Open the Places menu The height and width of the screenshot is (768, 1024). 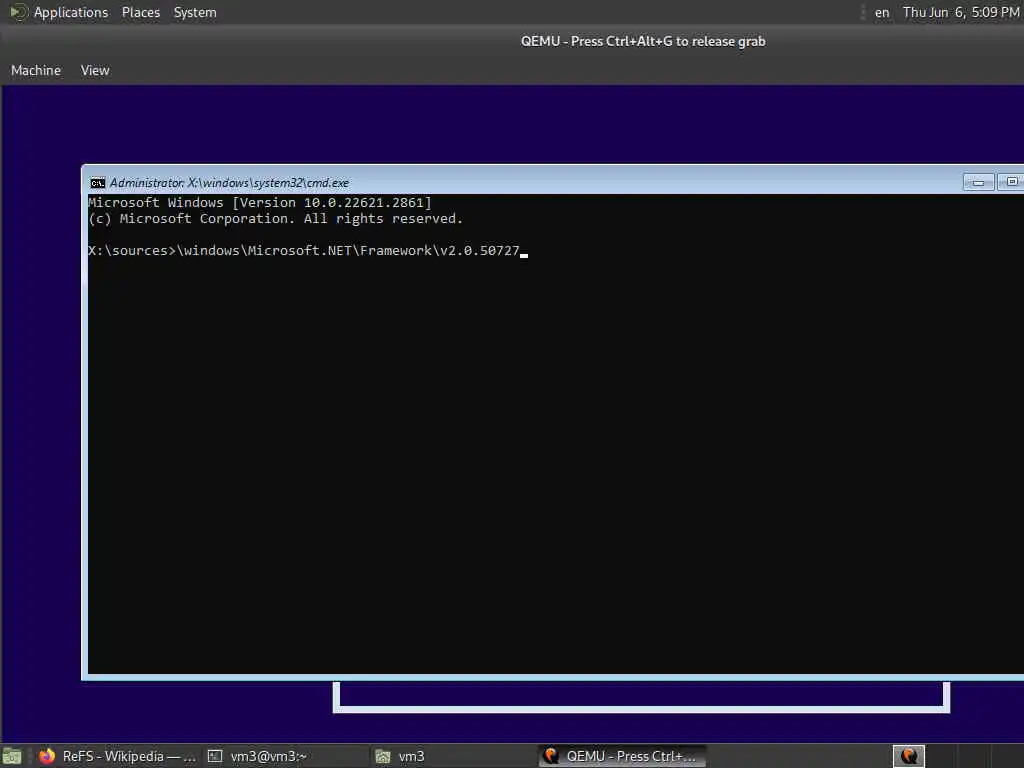pyautogui.click(x=140, y=12)
